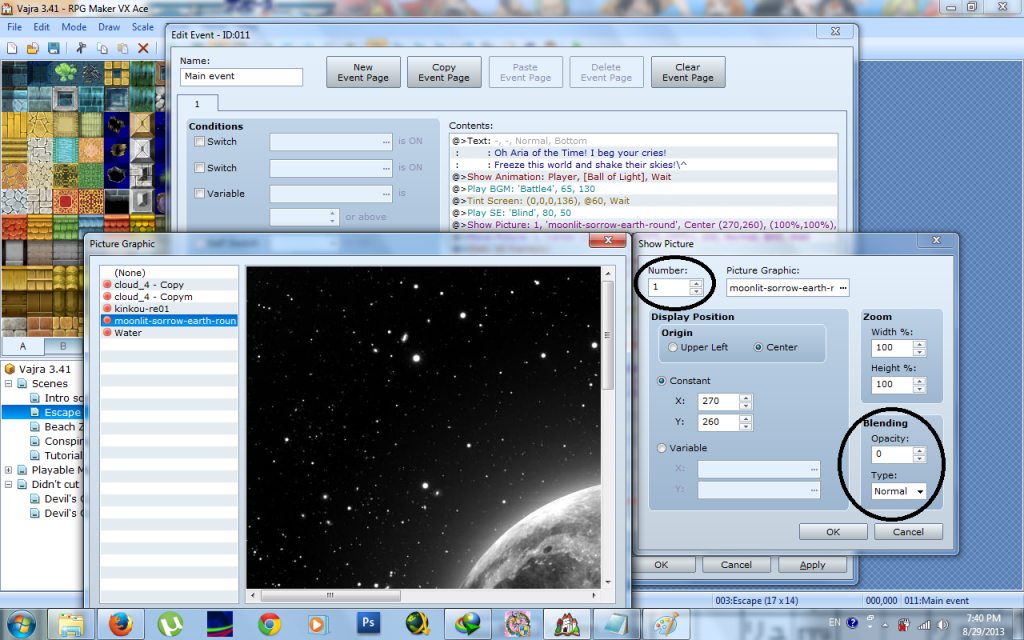Open Firefox from the taskbar
Image resolution: width=1024 pixels, height=640 pixels.
[x=121, y=625]
